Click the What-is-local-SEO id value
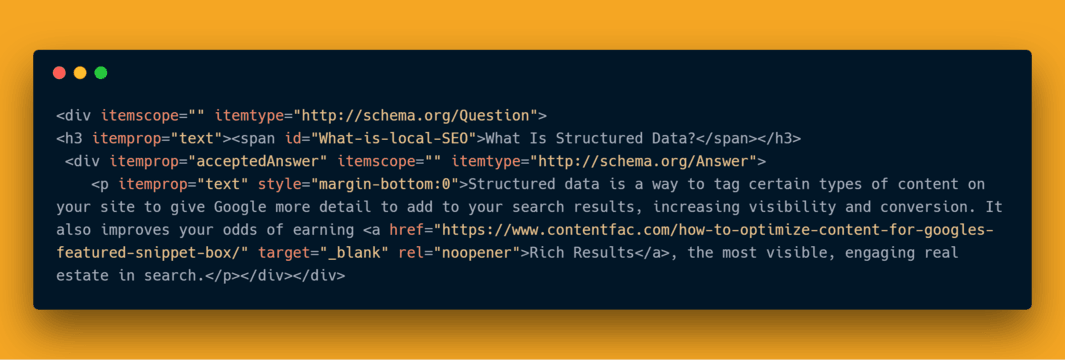This screenshot has height=360, width=1065. click(x=394, y=139)
